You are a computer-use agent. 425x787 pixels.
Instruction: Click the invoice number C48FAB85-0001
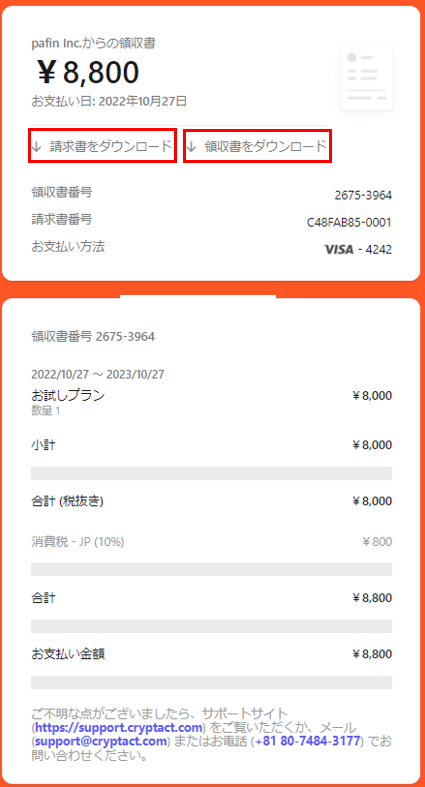coord(349,222)
